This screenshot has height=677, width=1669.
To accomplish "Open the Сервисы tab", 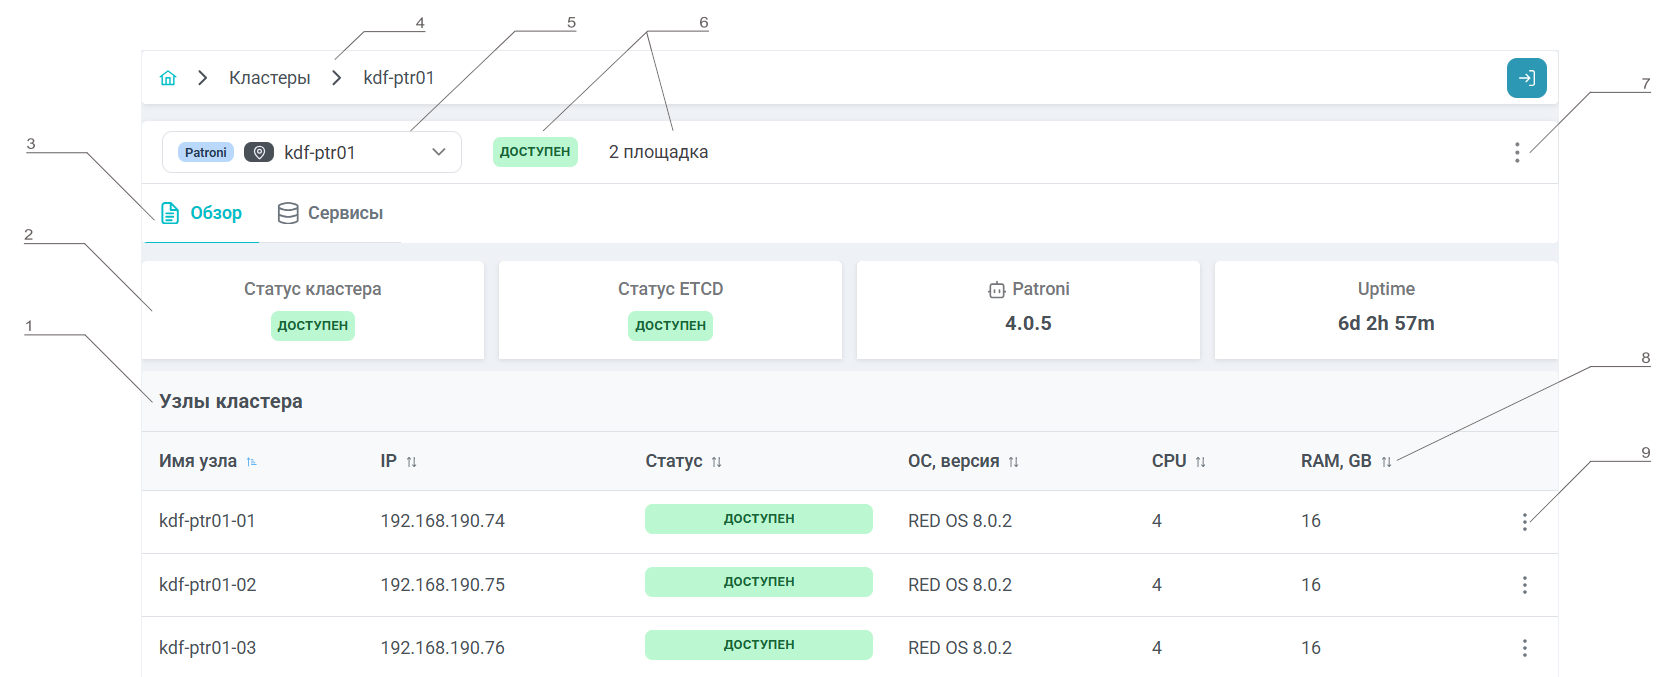I will (x=330, y=213).
